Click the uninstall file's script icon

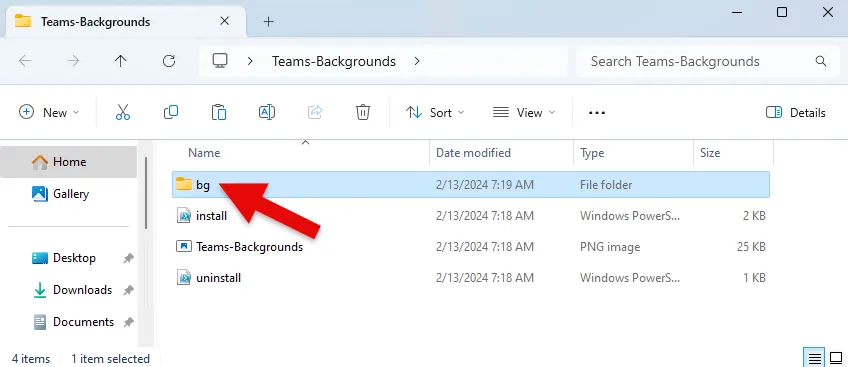coord(184,278)
